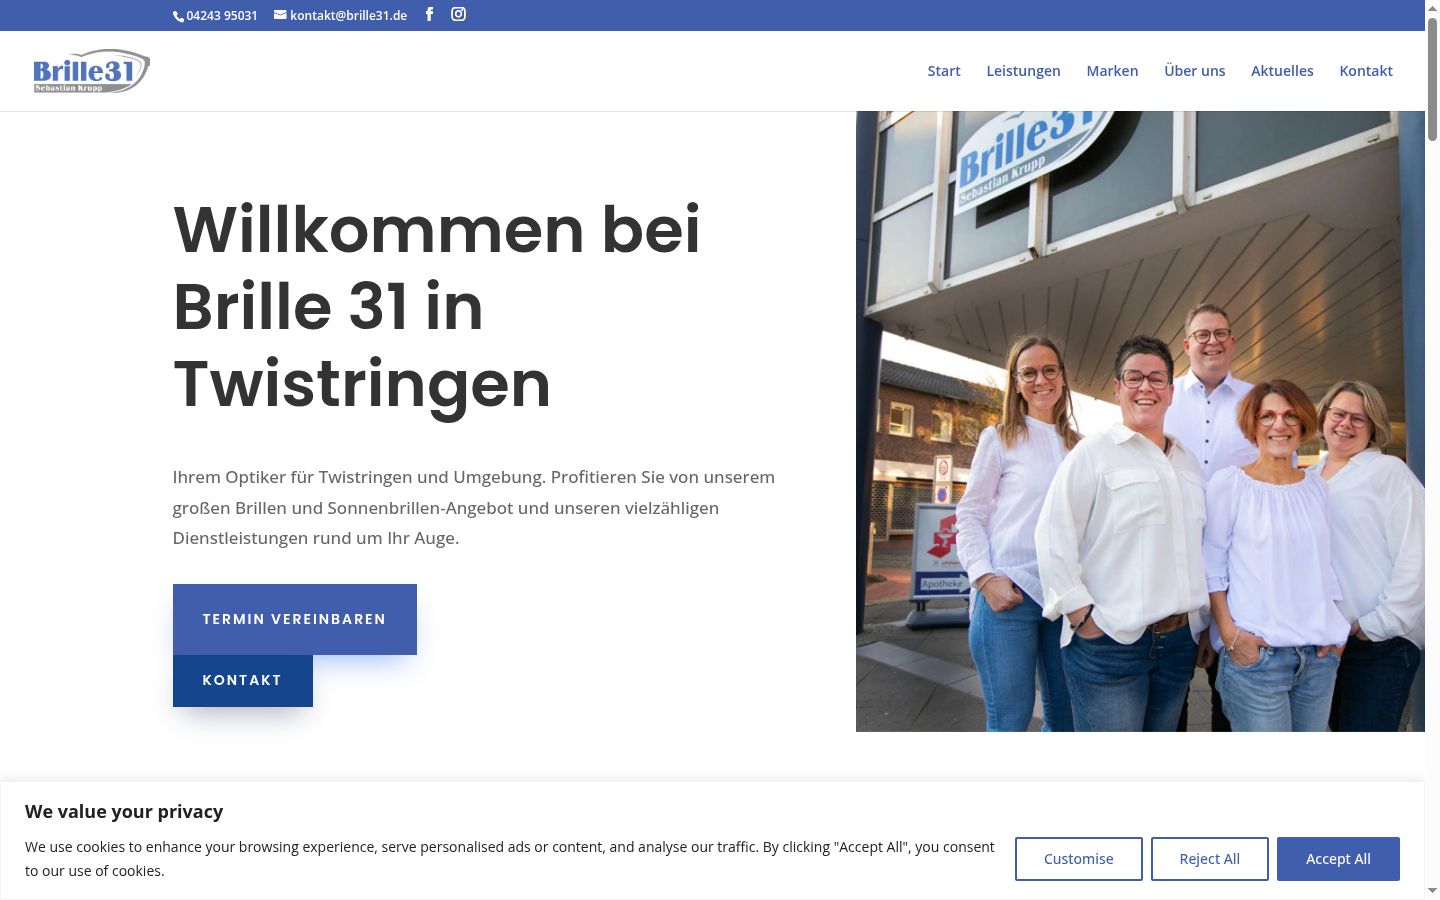Call phone number 04243 95031
Image resolution: width=1440 pixels, height=900 pixels.
[216, 15]
